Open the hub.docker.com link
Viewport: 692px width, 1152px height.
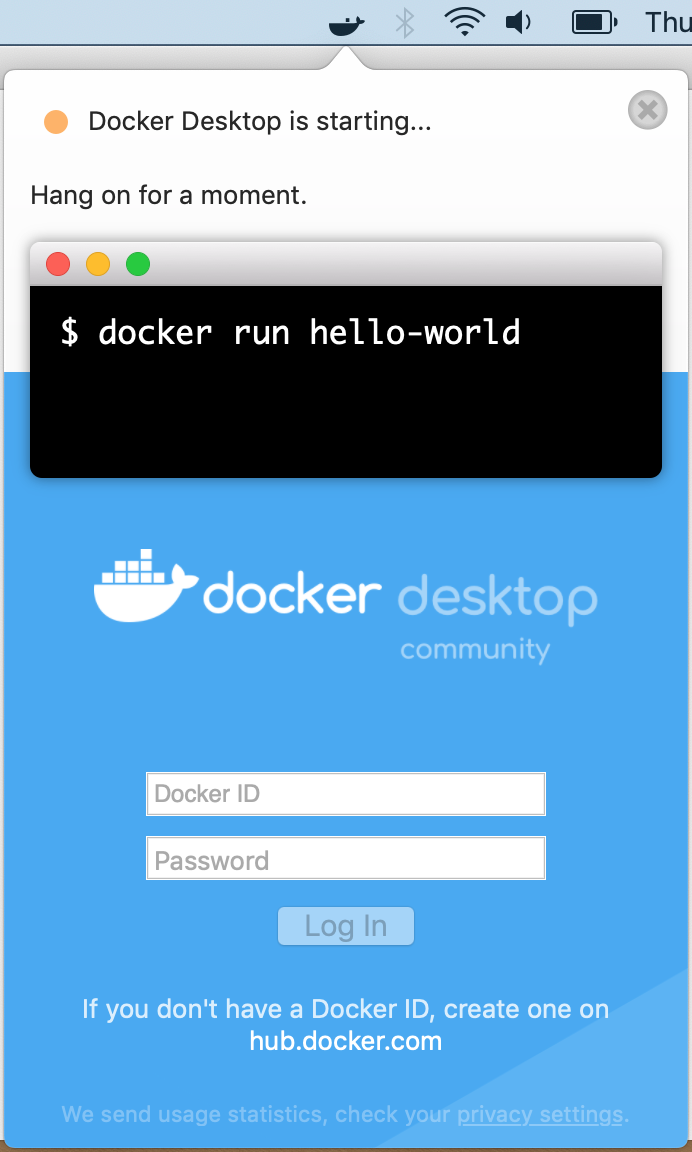[x=346, y=1041]
